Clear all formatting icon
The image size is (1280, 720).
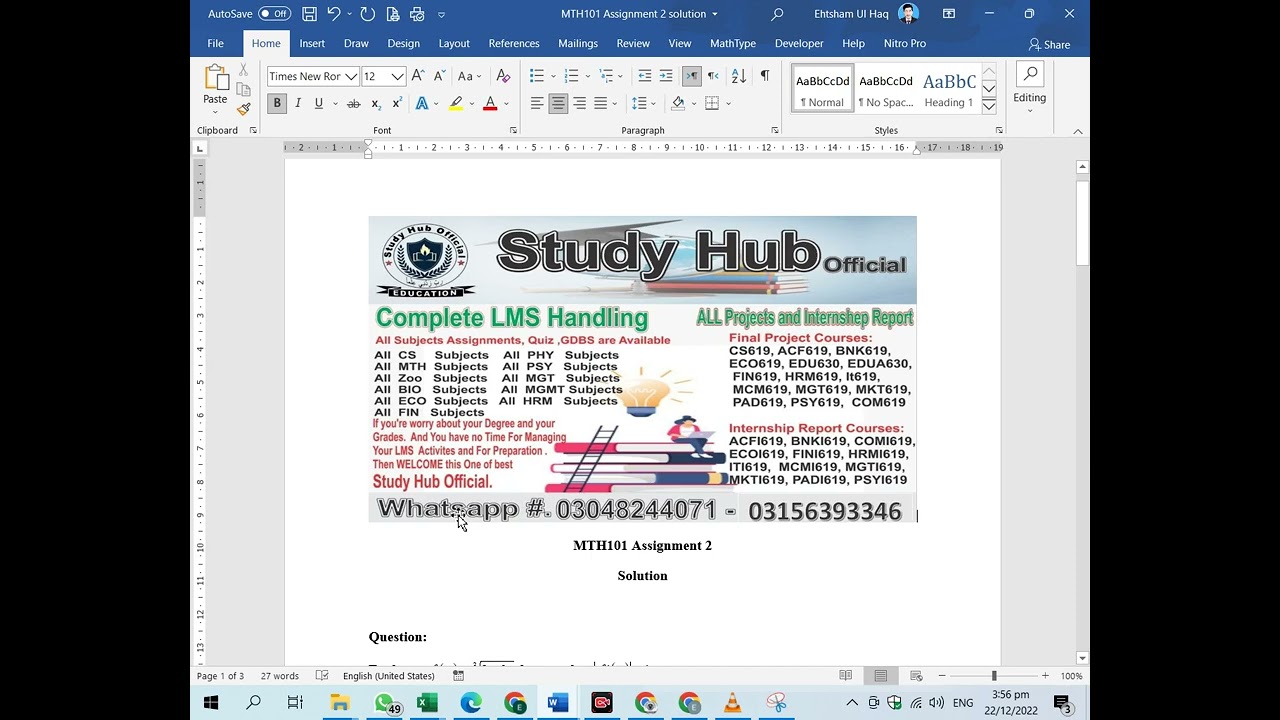tap(503, 76)
